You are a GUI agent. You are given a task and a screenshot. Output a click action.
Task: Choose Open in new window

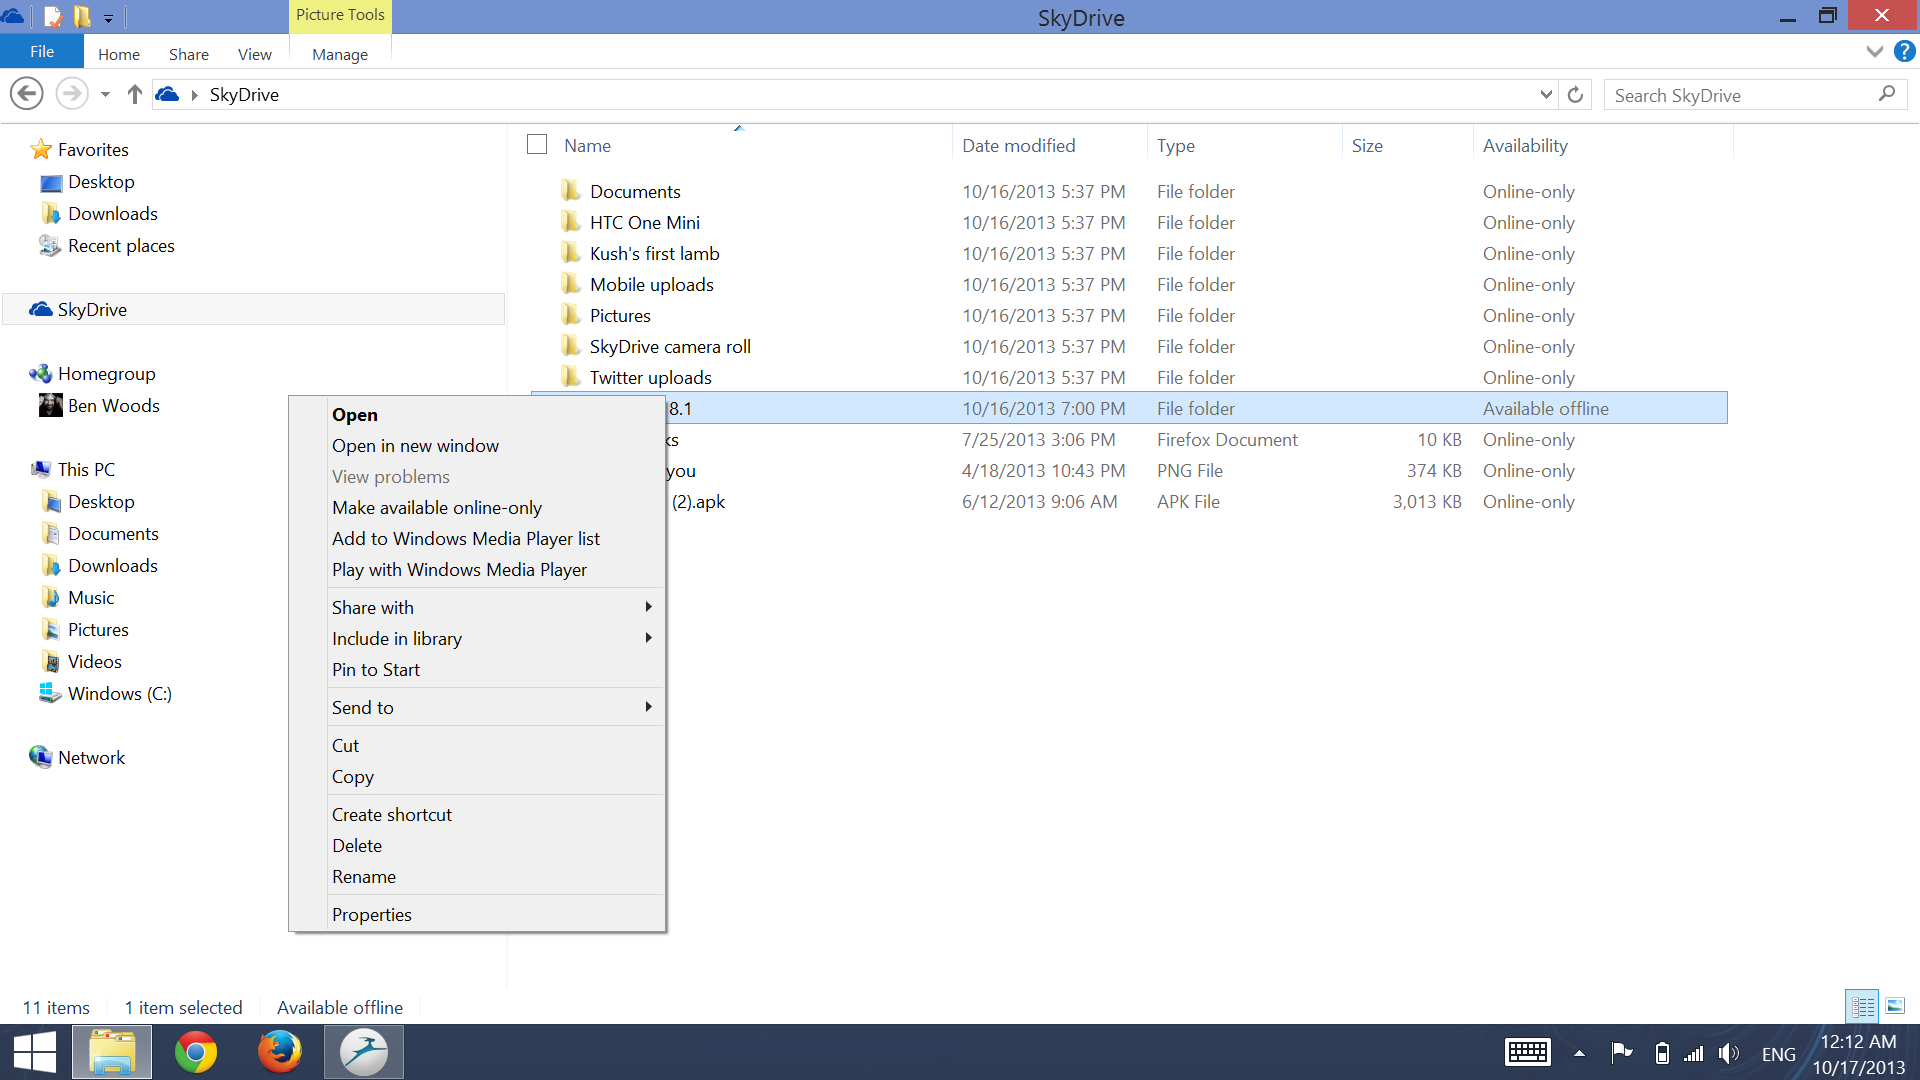tap(415, 445)
